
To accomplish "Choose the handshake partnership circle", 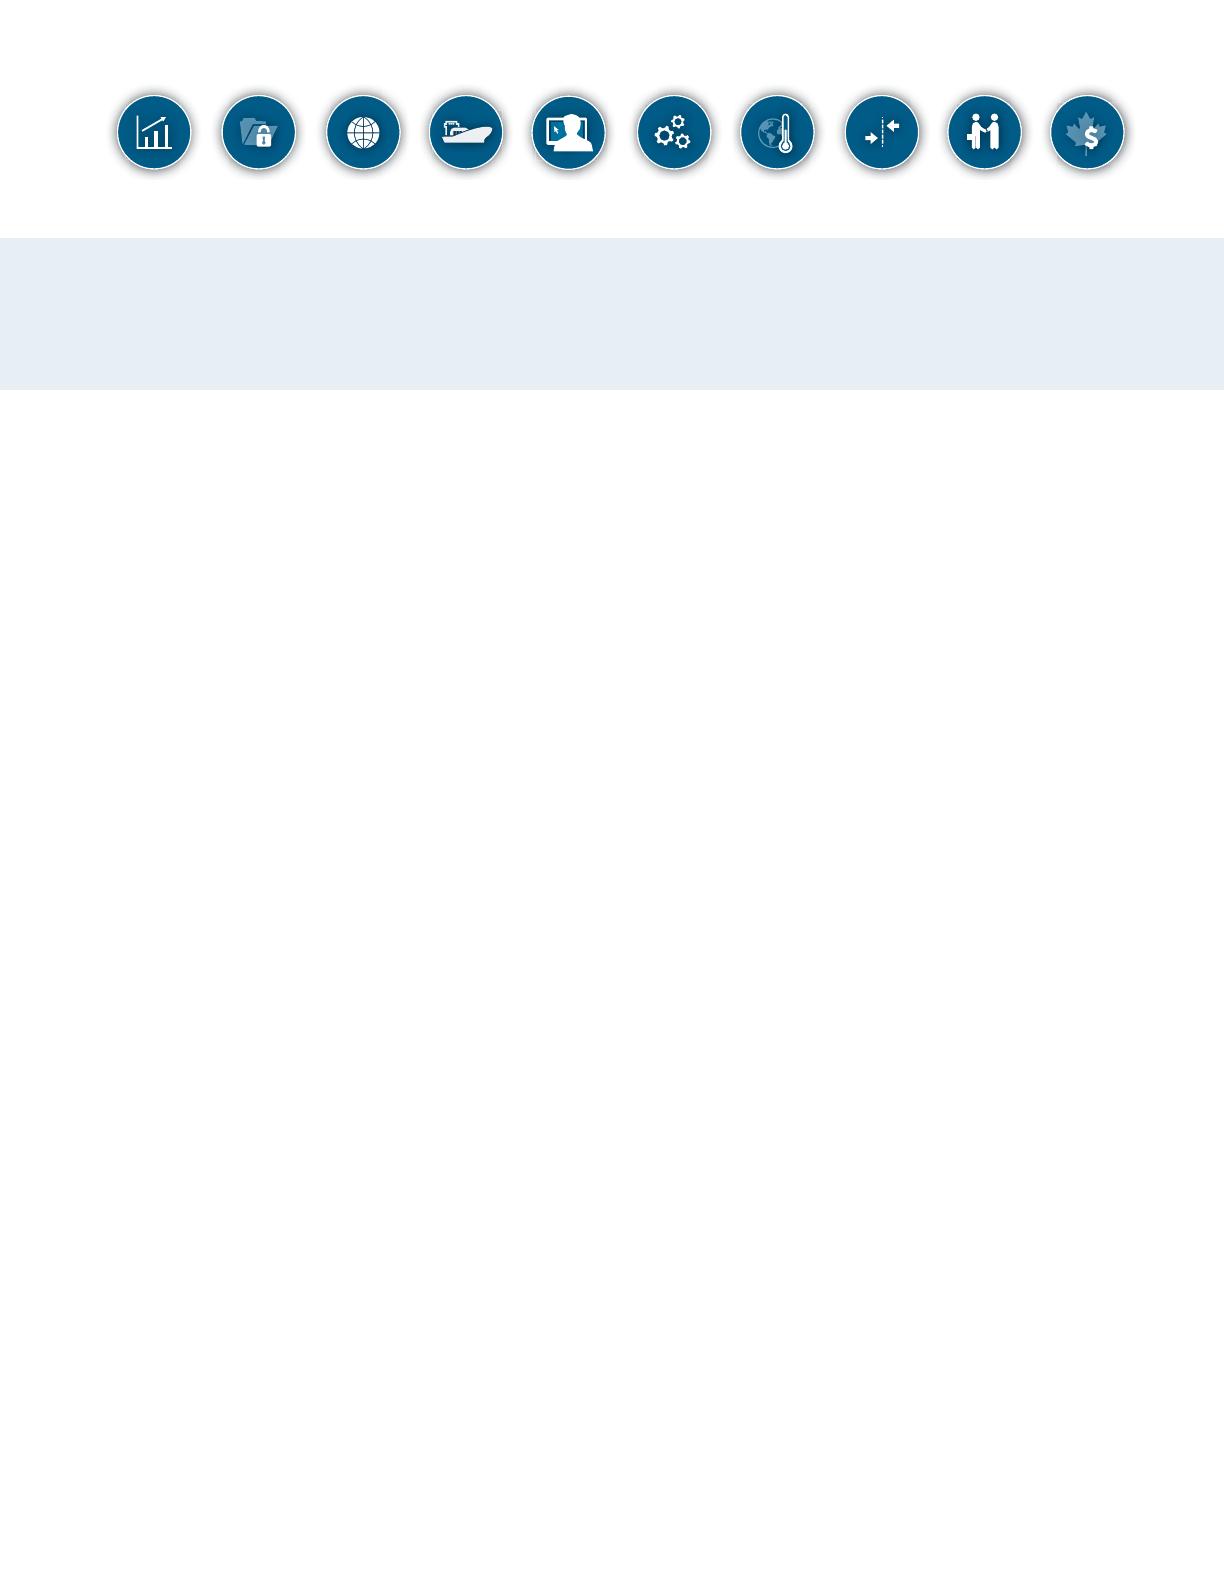I will click(985, 132).
